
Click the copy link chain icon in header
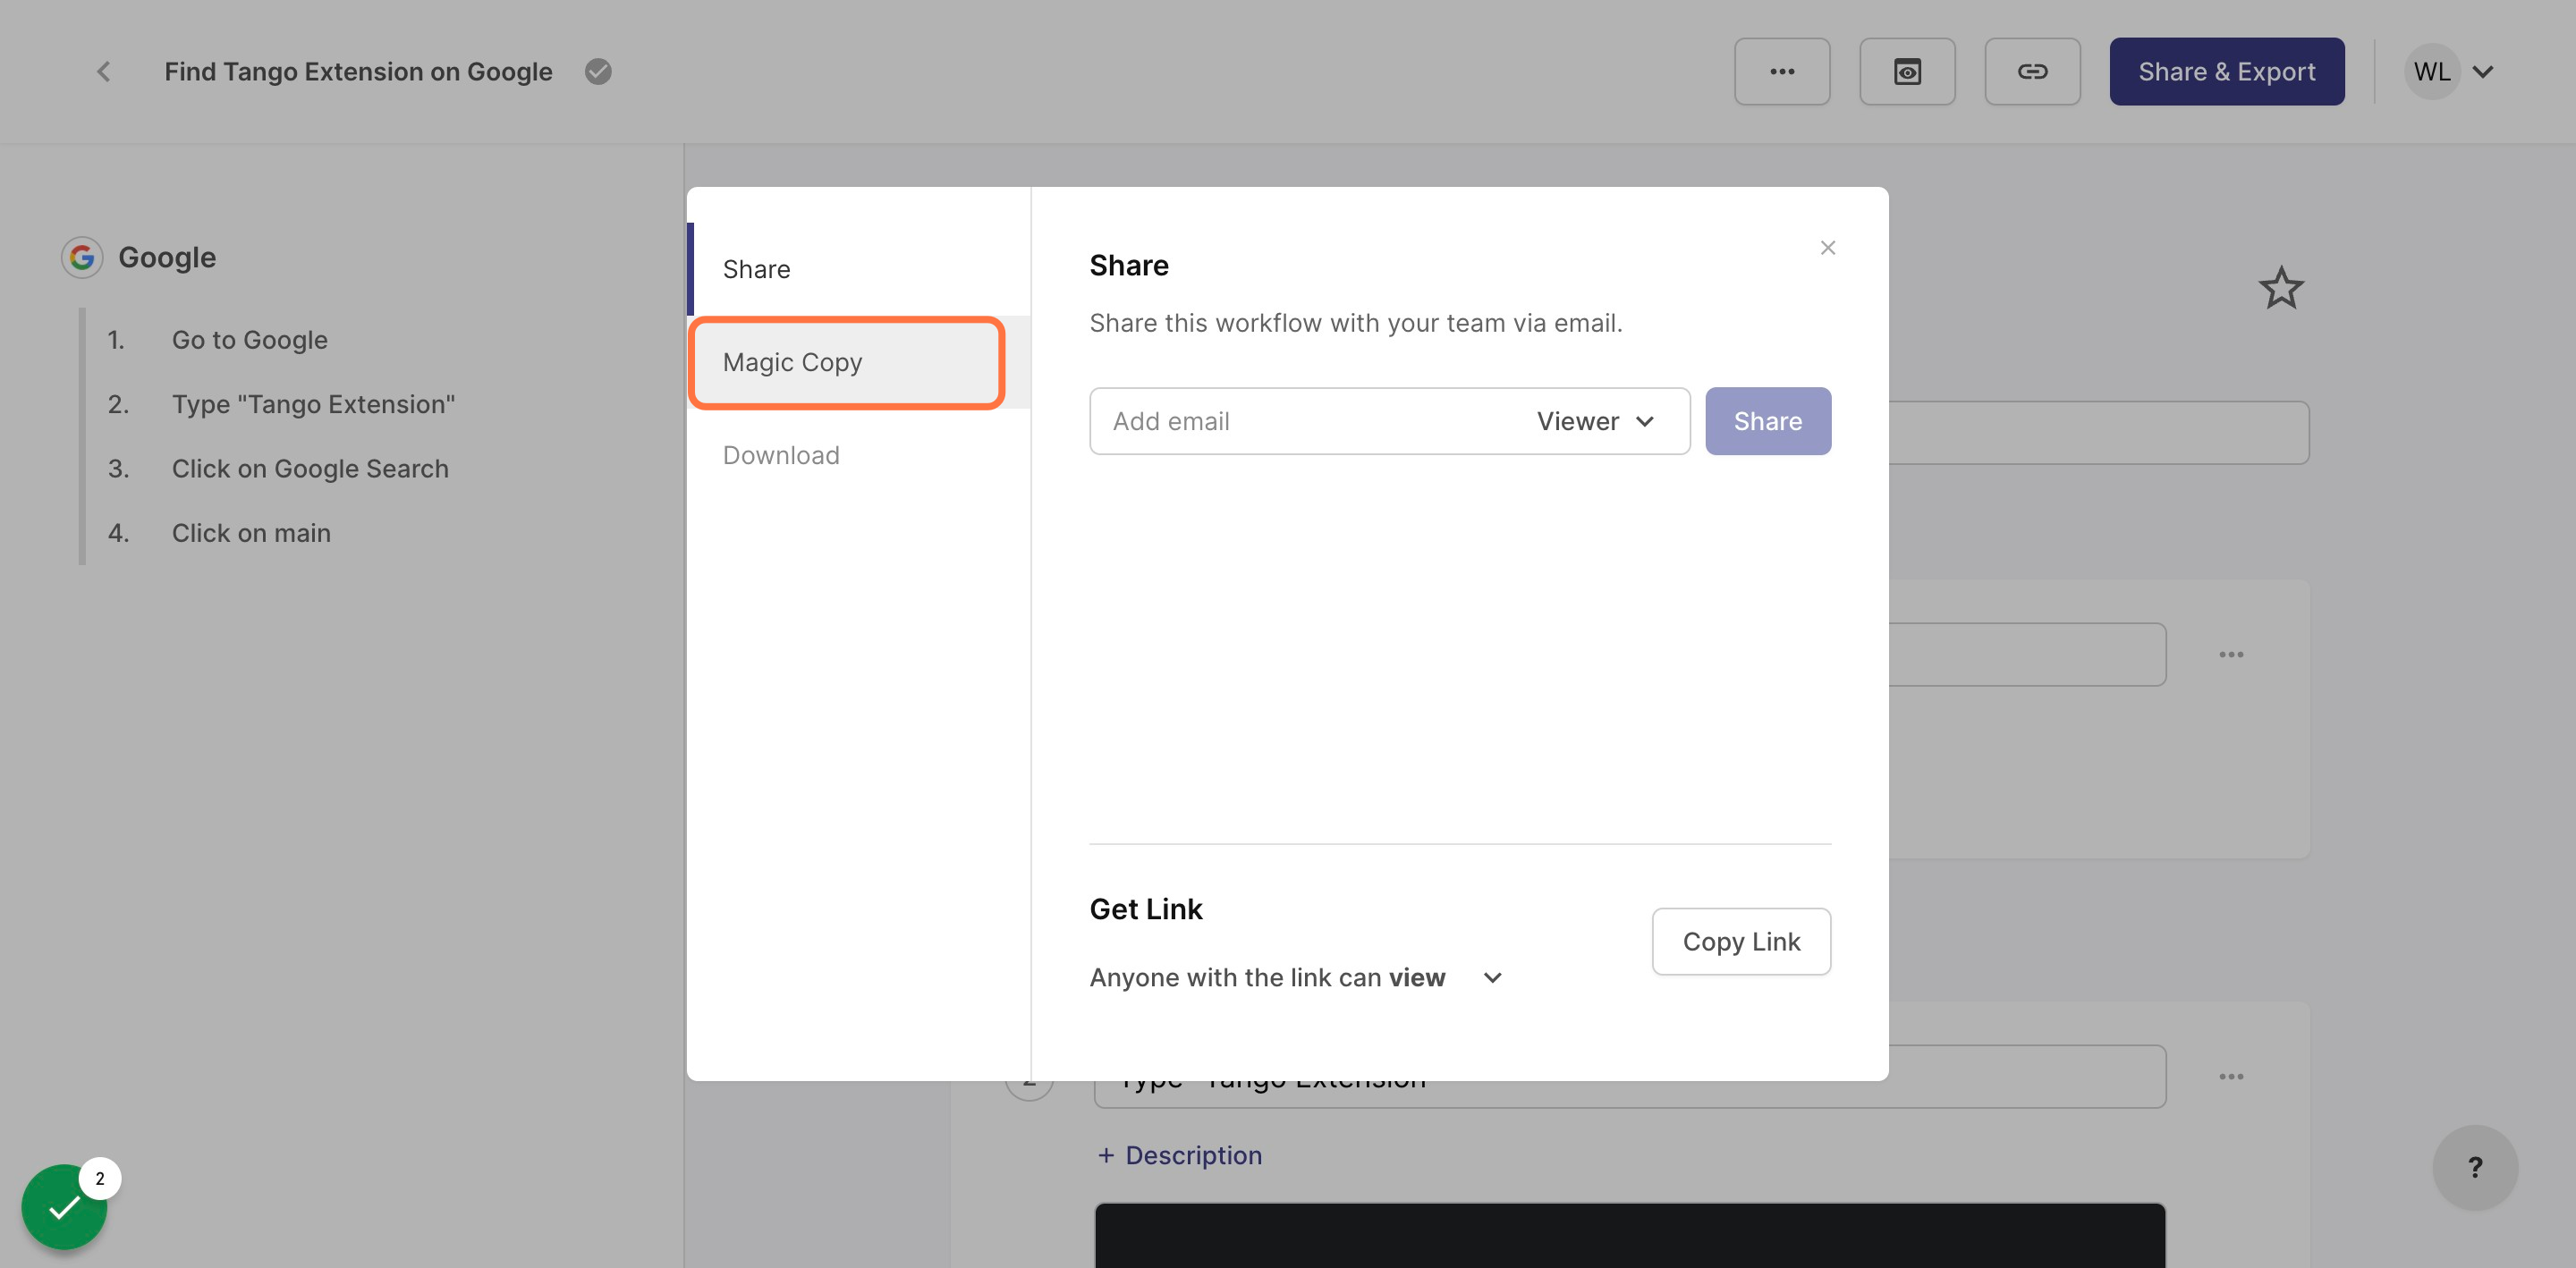point(2032,71)
